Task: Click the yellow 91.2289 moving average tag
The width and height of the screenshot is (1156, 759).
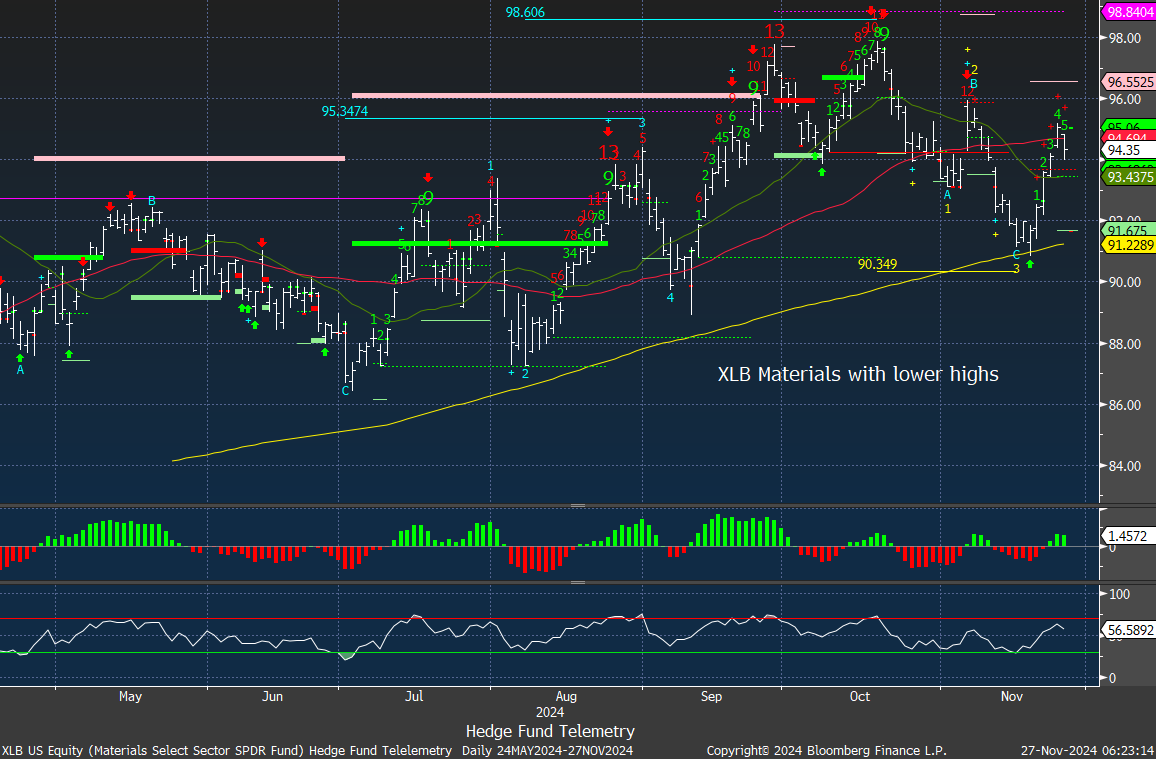Action: tap(1128, 245)
